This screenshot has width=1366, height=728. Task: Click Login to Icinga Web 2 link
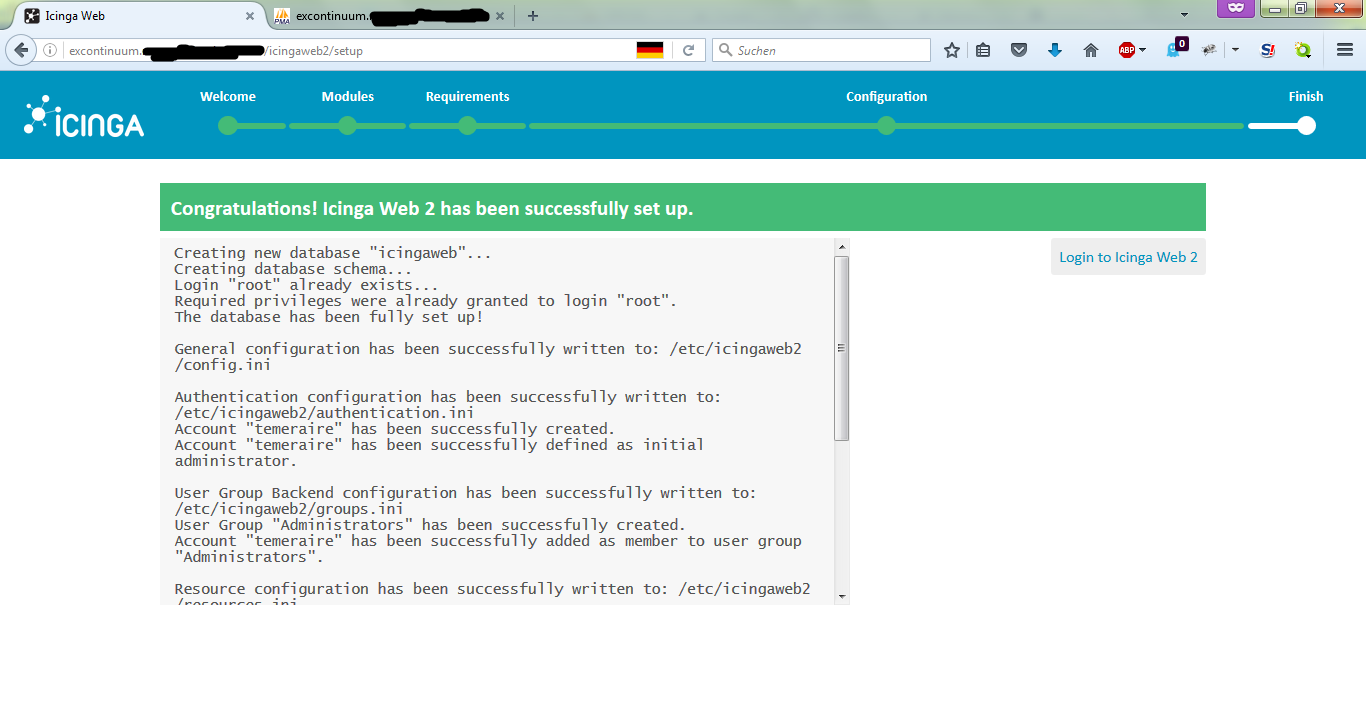(1128, 257)
